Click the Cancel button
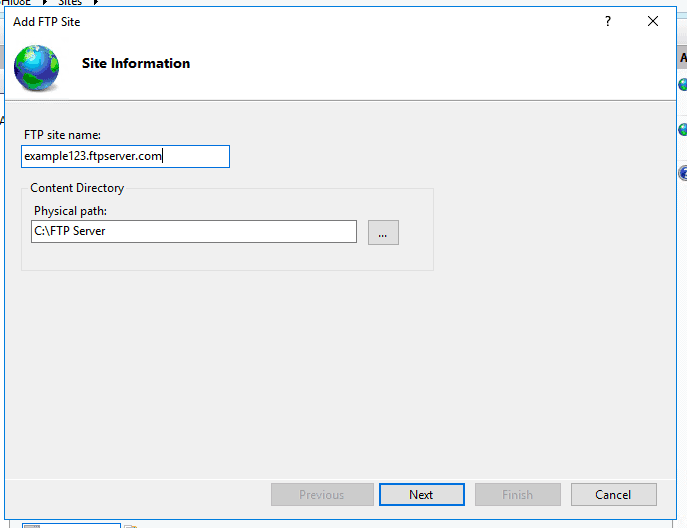 pyautogui.click(x=613, y=494)
